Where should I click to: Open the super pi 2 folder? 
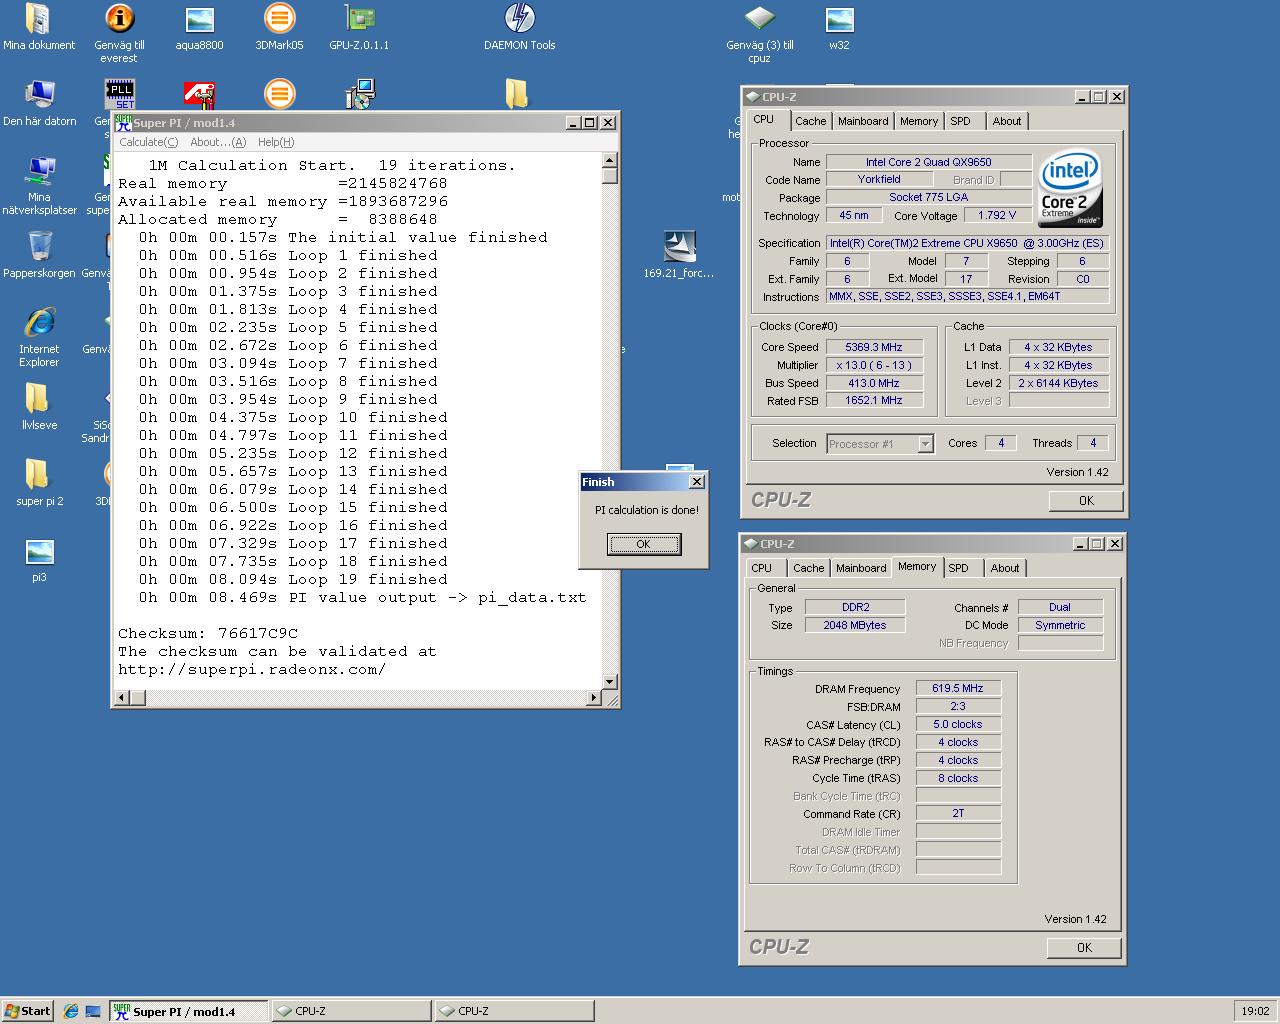39,483
